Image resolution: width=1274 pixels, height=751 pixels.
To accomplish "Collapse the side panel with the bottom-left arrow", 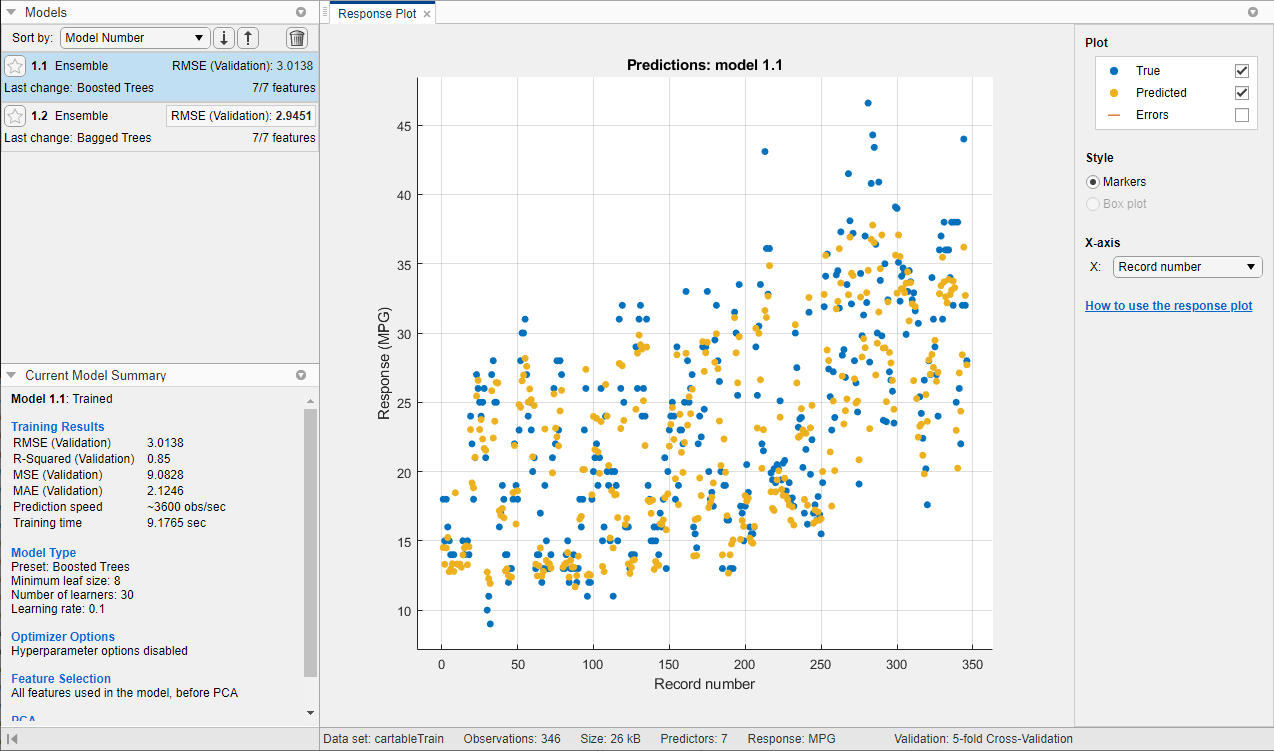I will 14,738.
